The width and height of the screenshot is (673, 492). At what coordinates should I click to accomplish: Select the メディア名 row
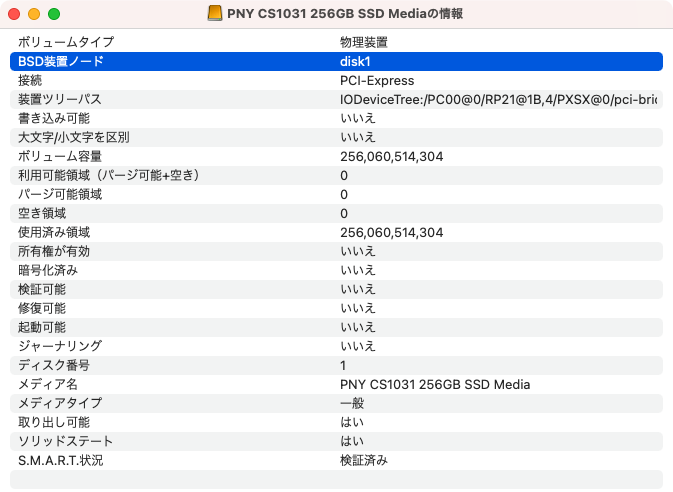point(336,384)
